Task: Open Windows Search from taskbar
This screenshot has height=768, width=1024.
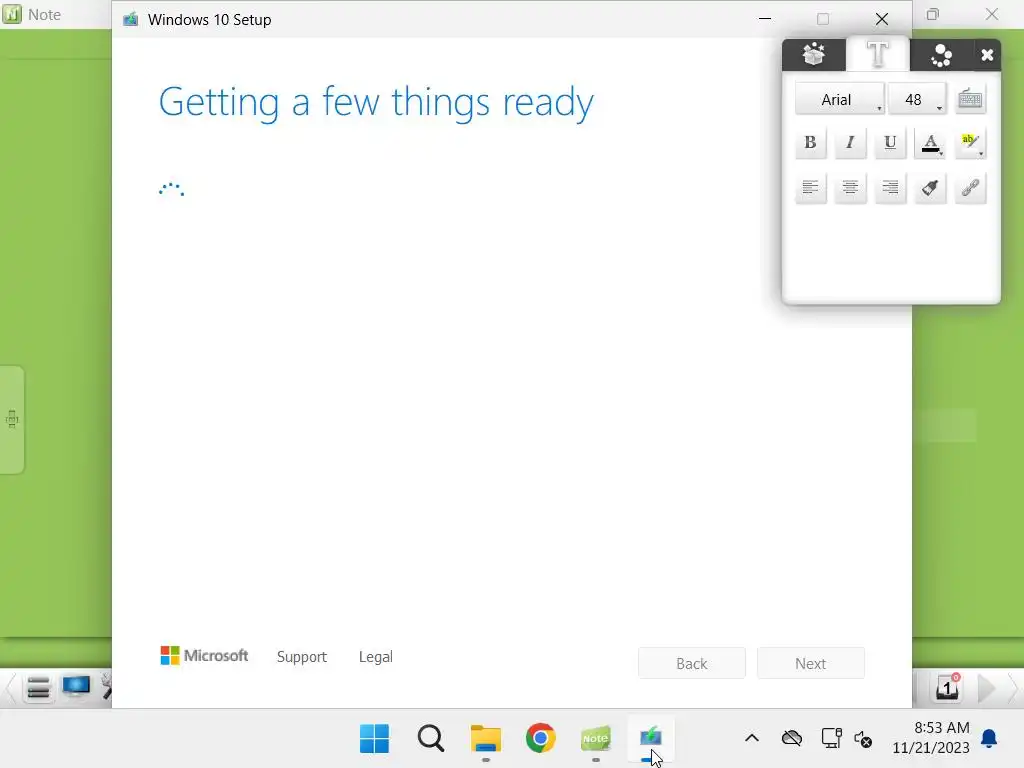Action: click(430, 739)
